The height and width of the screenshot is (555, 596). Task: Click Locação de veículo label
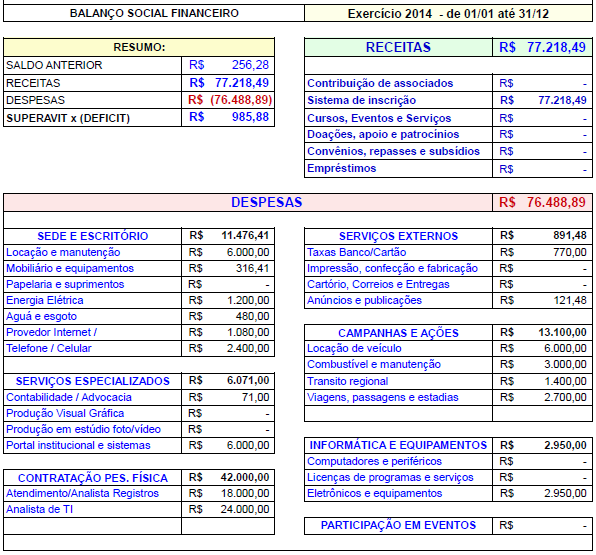pos(354,348)
